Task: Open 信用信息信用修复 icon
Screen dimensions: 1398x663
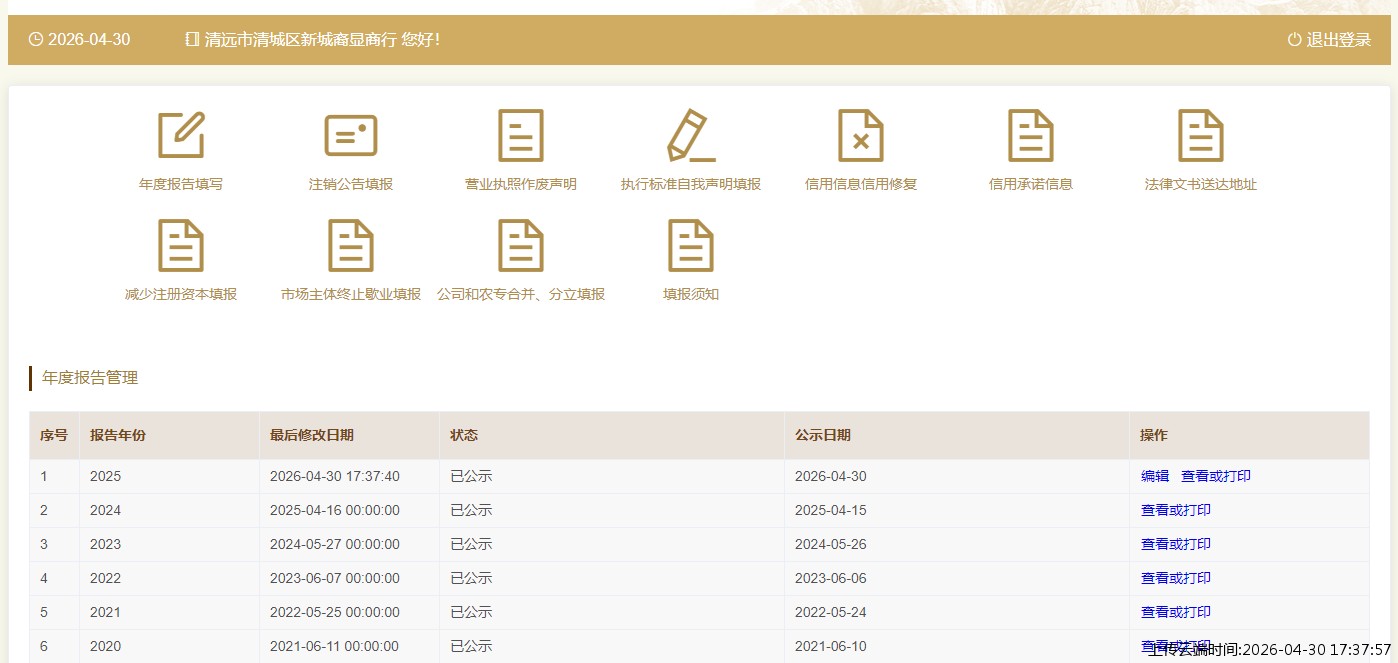Action: click(861, 135)
